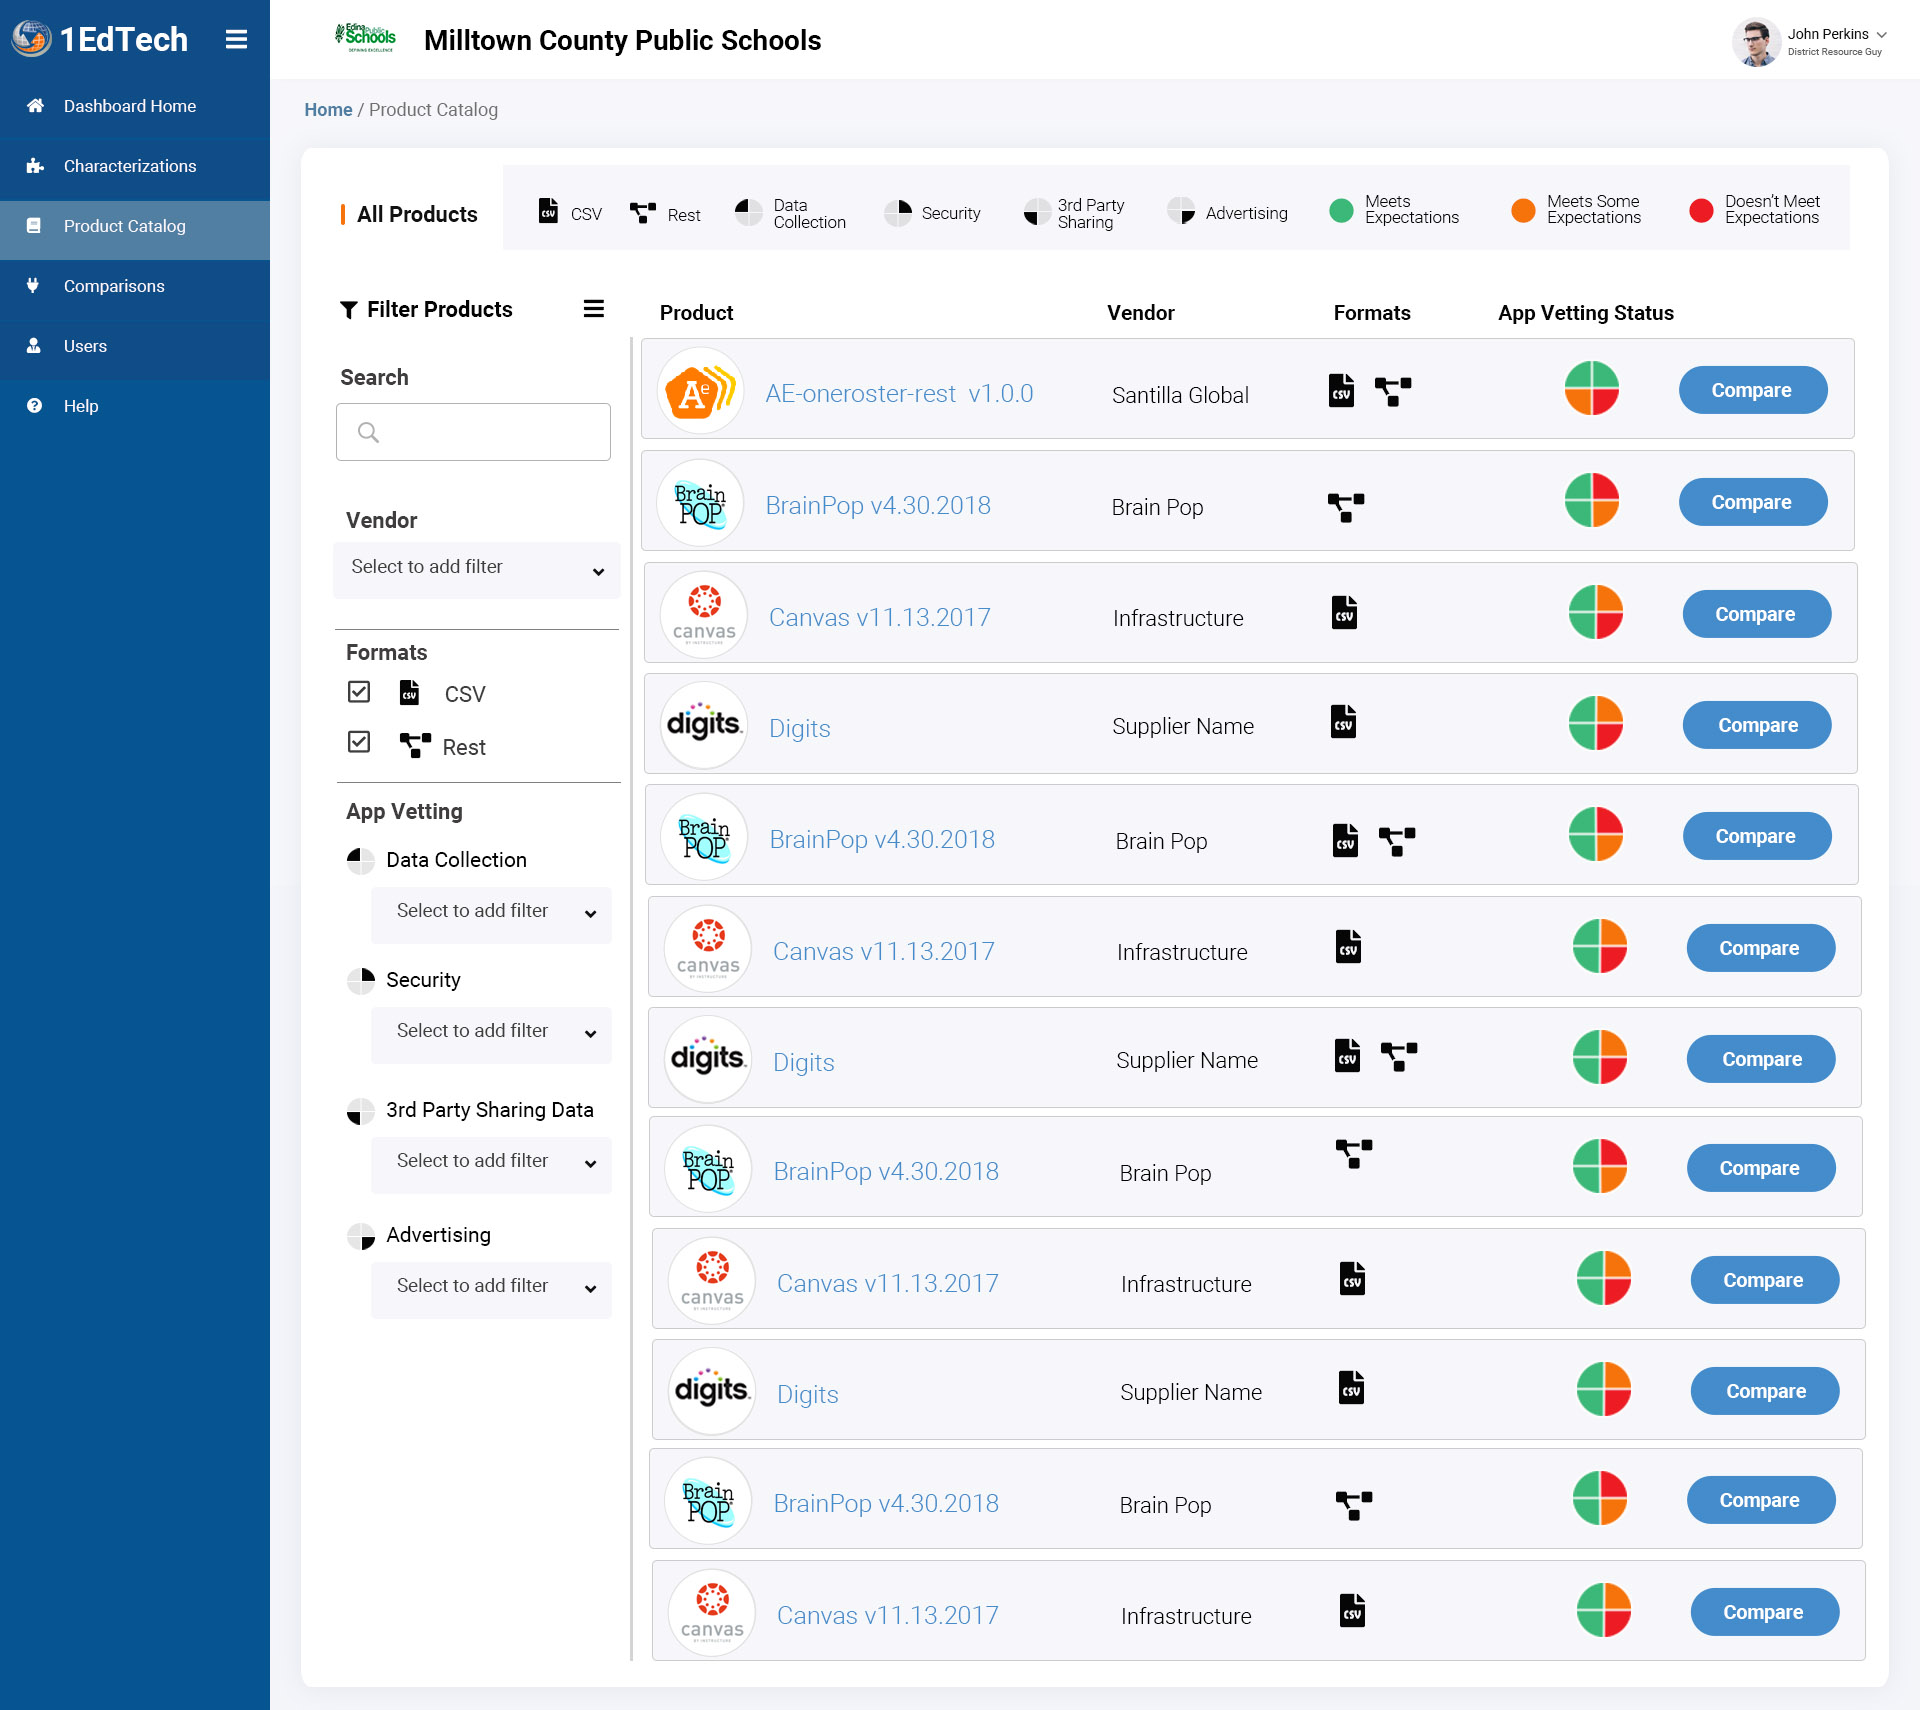Open the AE-oneroster-rest v1.0.0 product link
This screenshot has height=1710, width=1920.
899,393
